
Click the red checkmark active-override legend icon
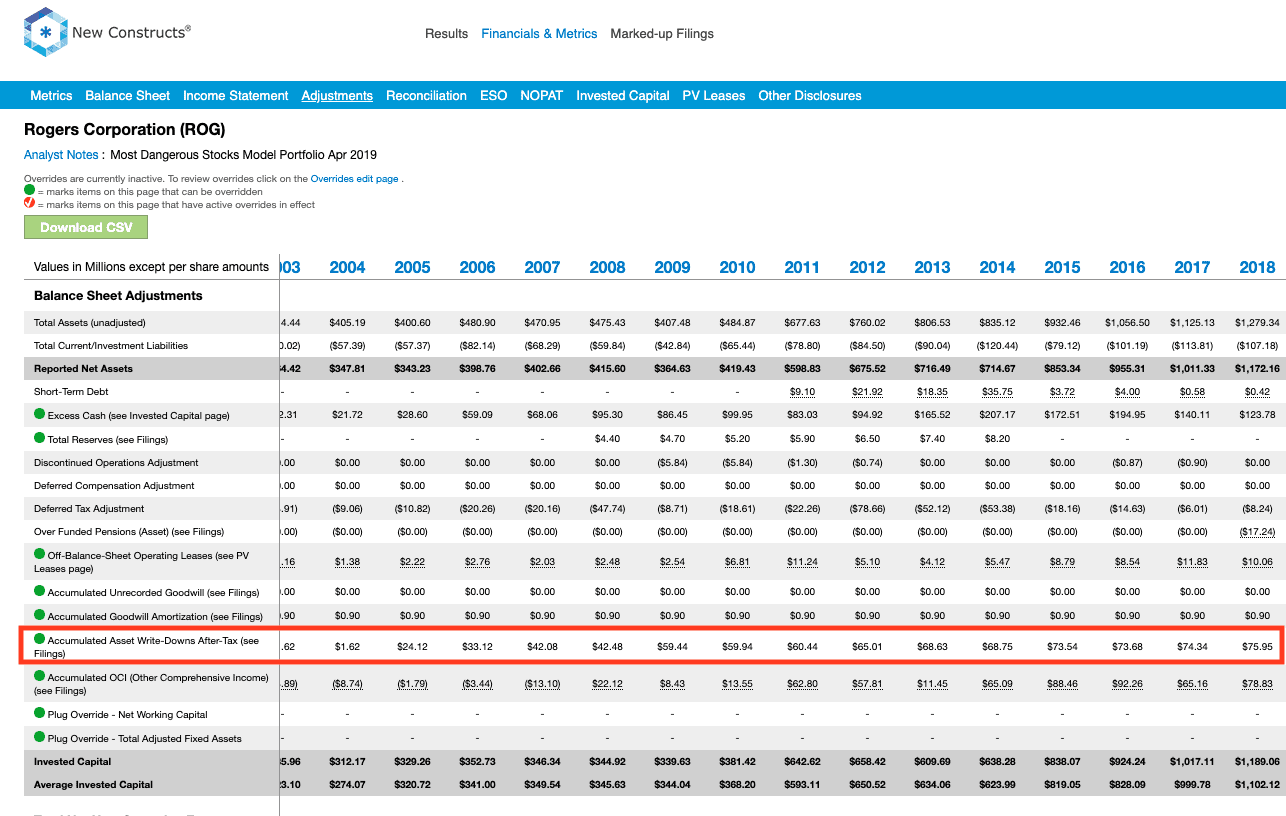click(30, 204)
